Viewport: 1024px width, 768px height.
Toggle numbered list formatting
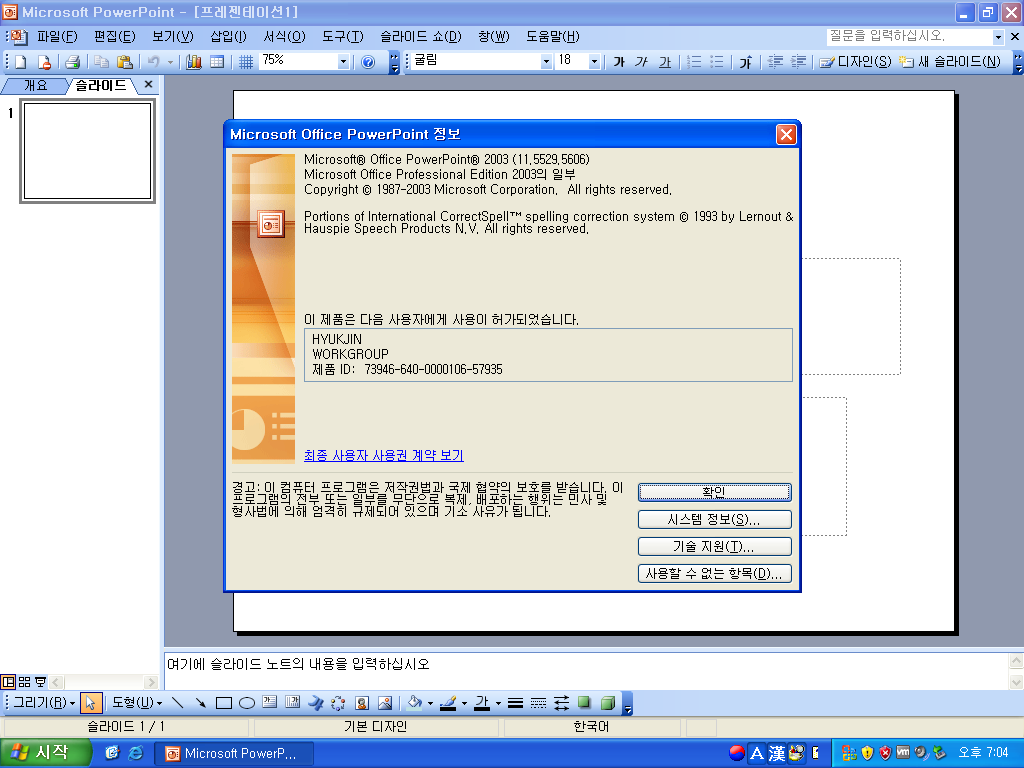click(x=694, y=62)
